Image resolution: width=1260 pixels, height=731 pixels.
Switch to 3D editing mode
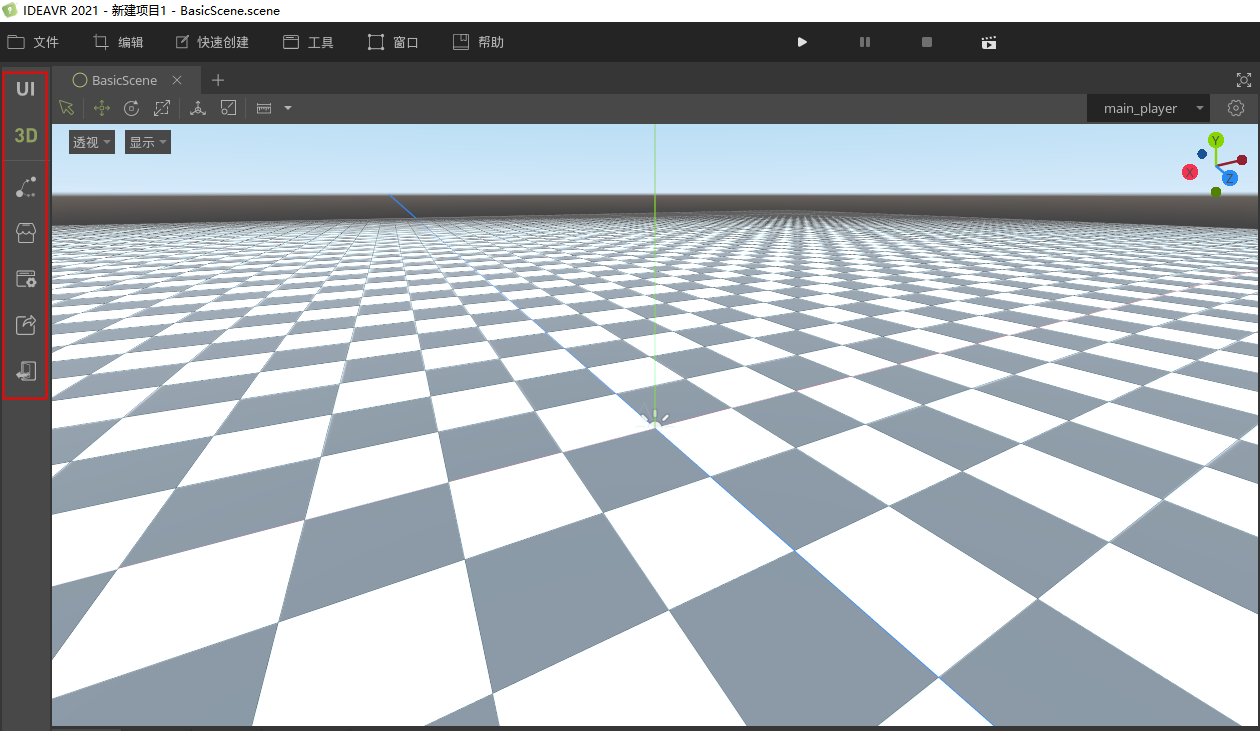[x=25, y=135]
